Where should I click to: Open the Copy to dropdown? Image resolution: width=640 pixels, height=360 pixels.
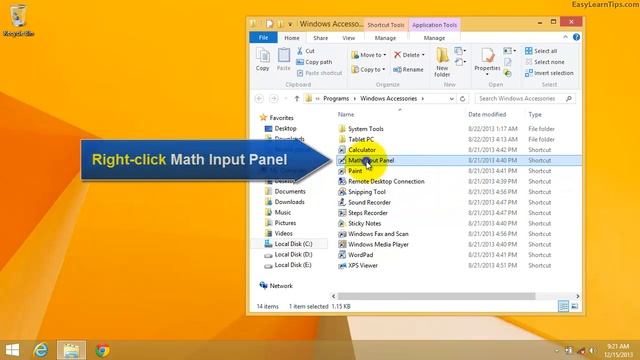[x=369, y=70]
